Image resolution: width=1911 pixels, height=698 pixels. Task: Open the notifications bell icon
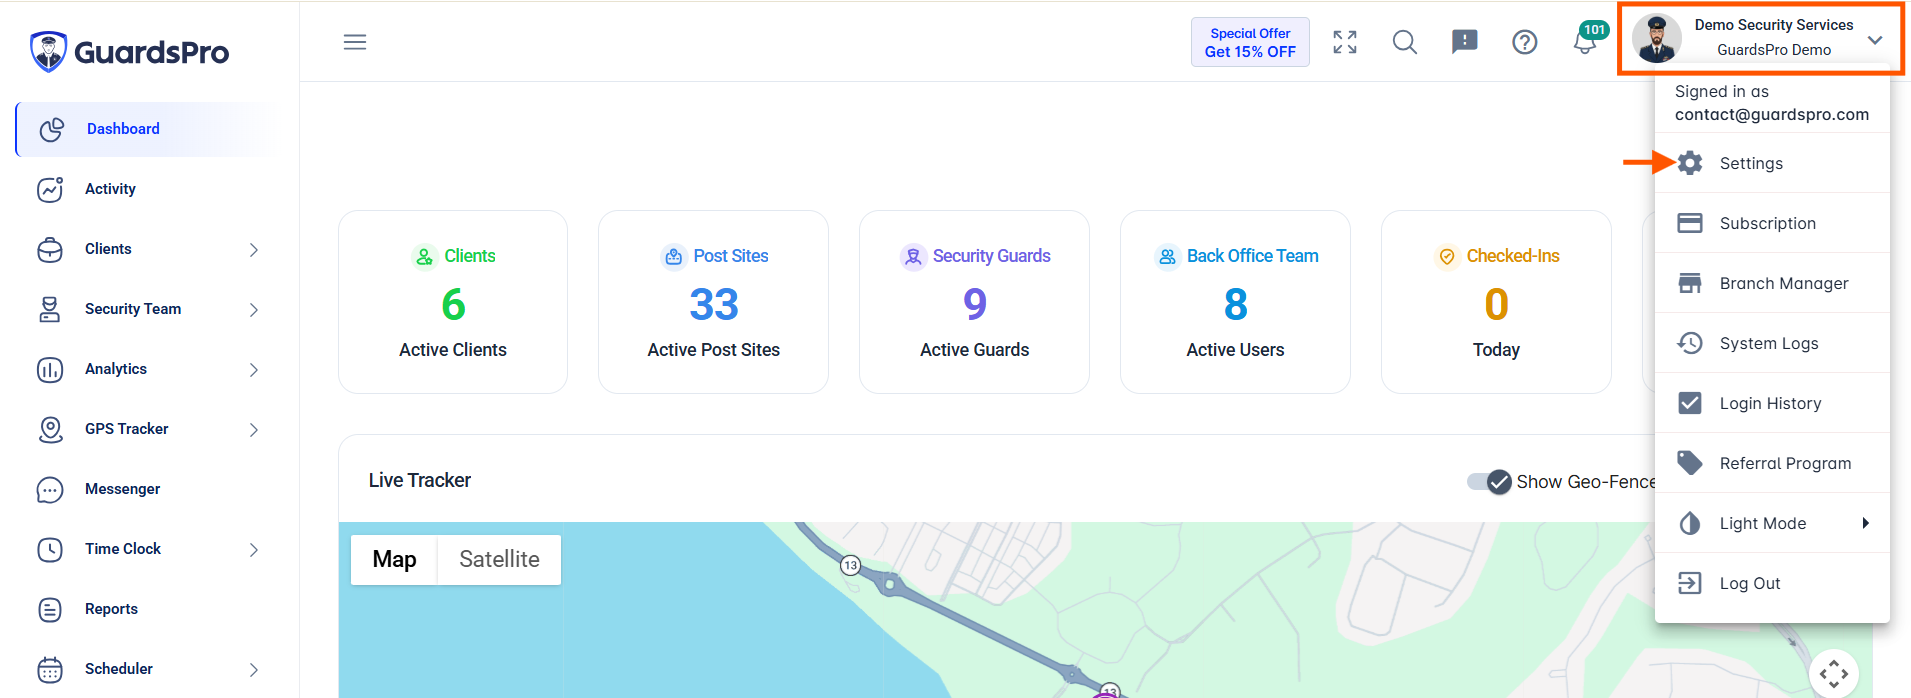click(x=1584, y=44)
